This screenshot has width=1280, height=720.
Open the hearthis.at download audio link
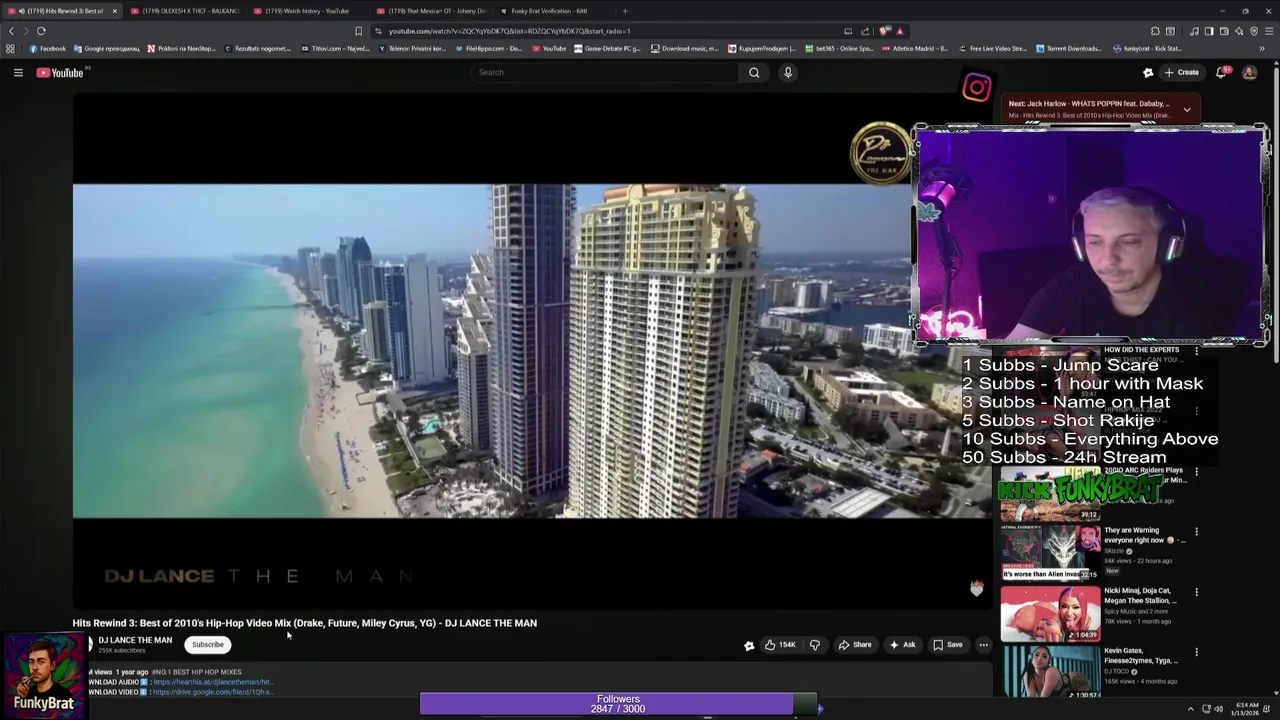tap(212, 682)
